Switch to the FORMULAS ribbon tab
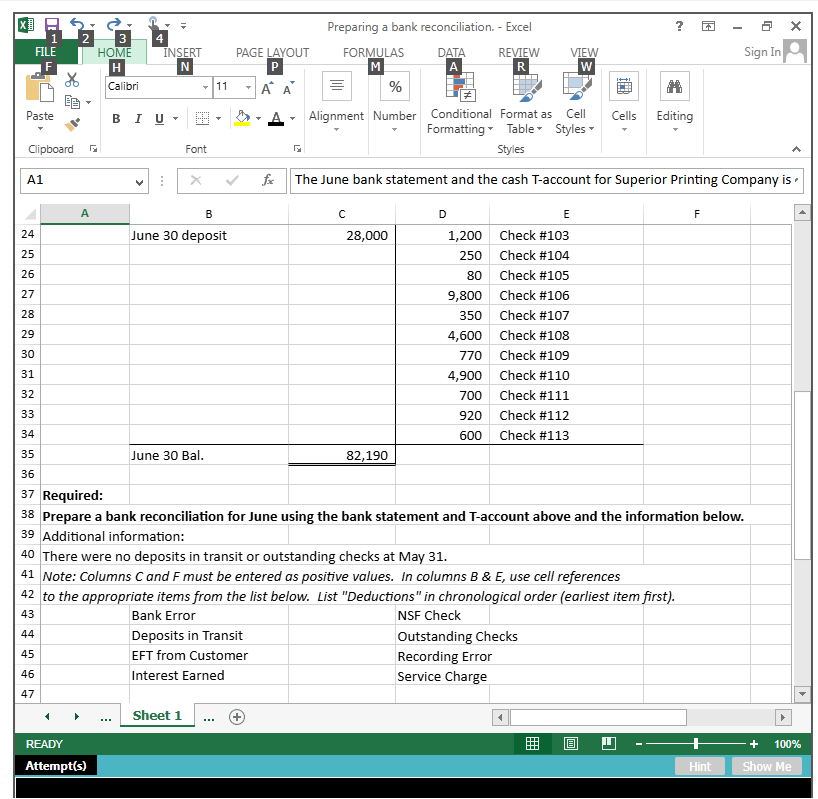818x799 pixels. tap(373, 53)
